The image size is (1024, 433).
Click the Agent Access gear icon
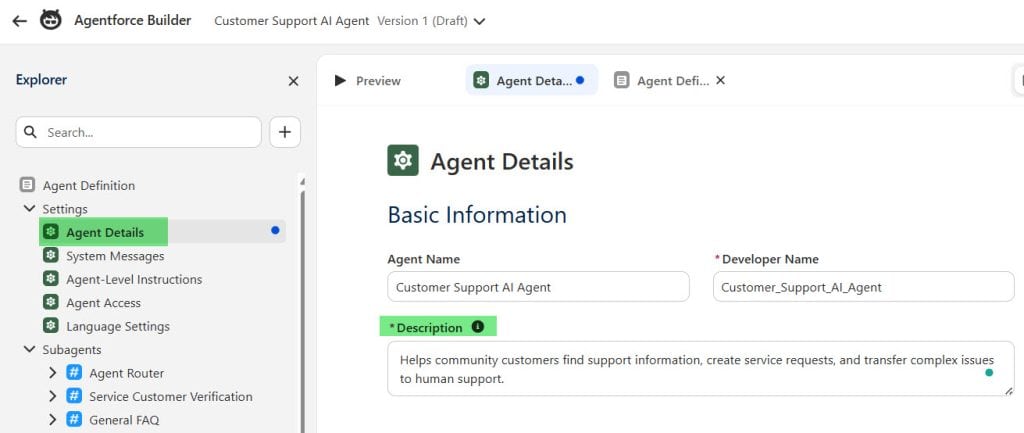point(50,302)
